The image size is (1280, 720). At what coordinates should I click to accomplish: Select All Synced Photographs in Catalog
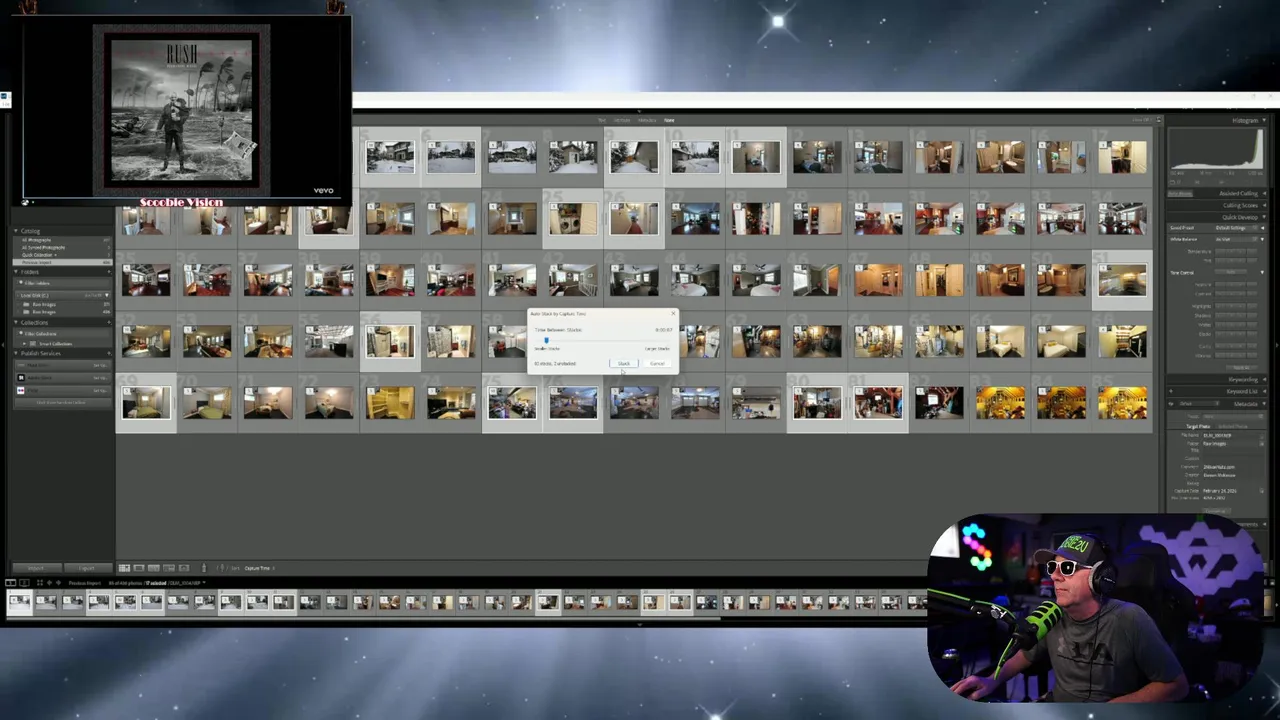43,247
